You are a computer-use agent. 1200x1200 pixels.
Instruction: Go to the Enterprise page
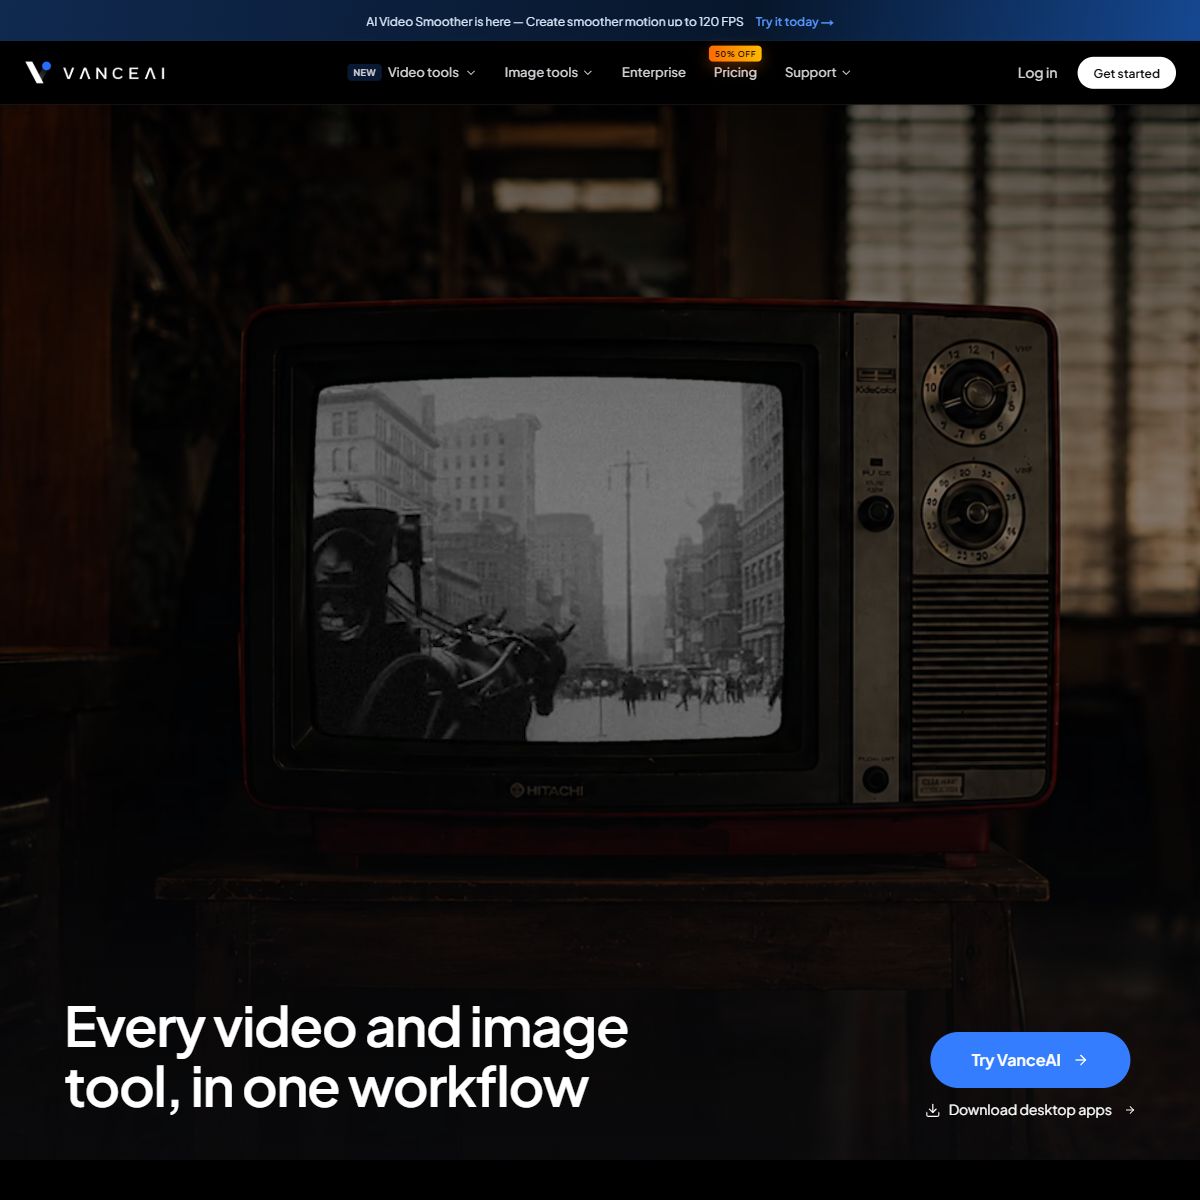pos(654,72)
